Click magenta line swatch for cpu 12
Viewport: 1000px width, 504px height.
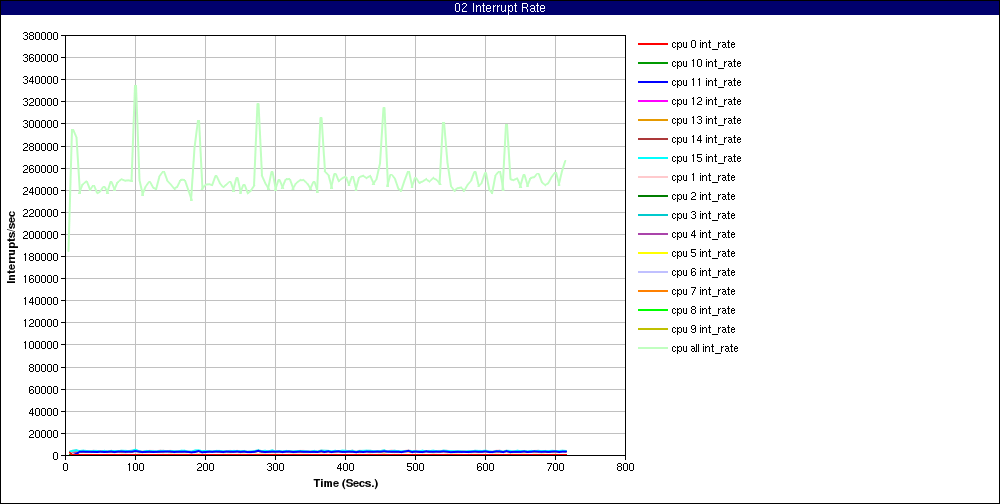coord(652,101)
